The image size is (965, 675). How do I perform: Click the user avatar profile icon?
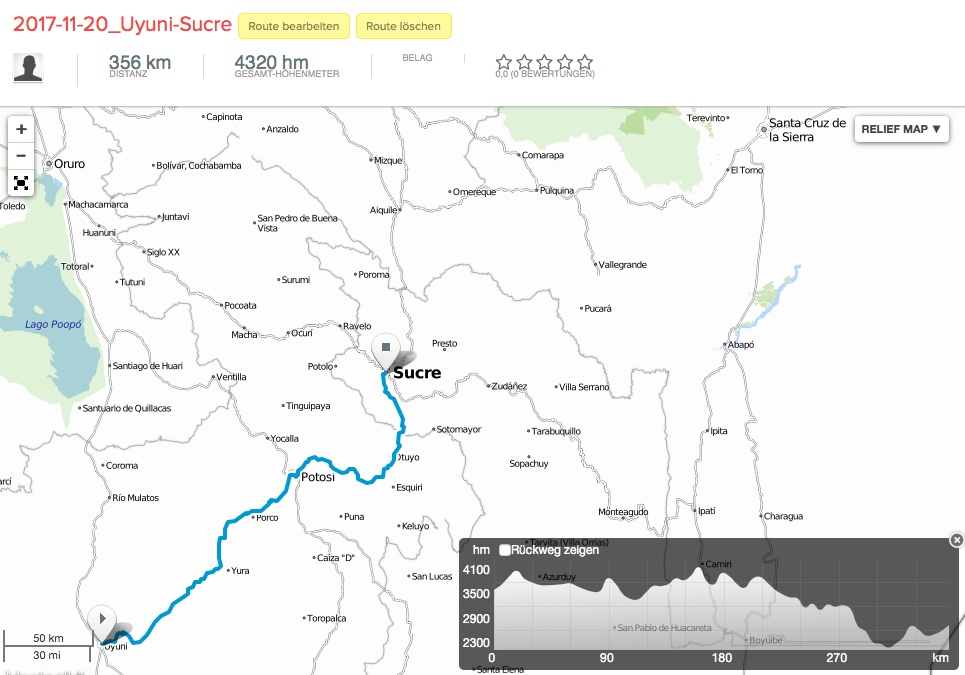28,68
